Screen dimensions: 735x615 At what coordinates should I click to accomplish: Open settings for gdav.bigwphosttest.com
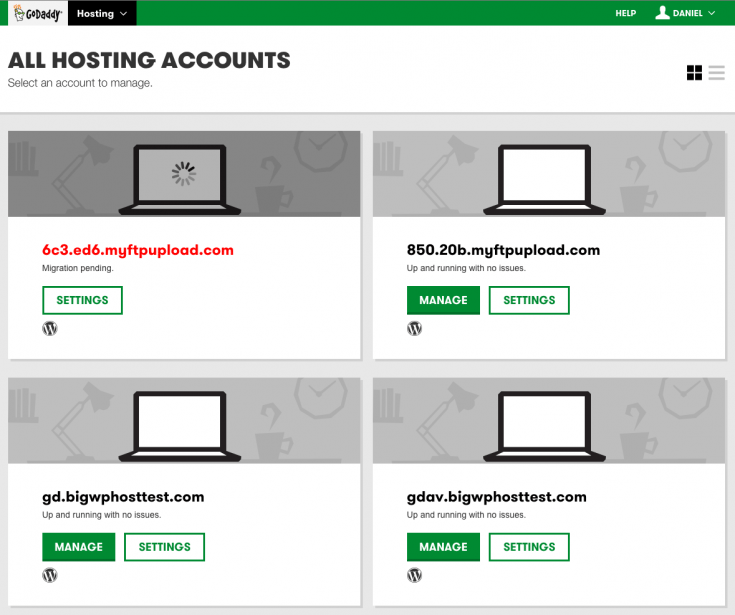pyautogui.click(x=529, y=547)
